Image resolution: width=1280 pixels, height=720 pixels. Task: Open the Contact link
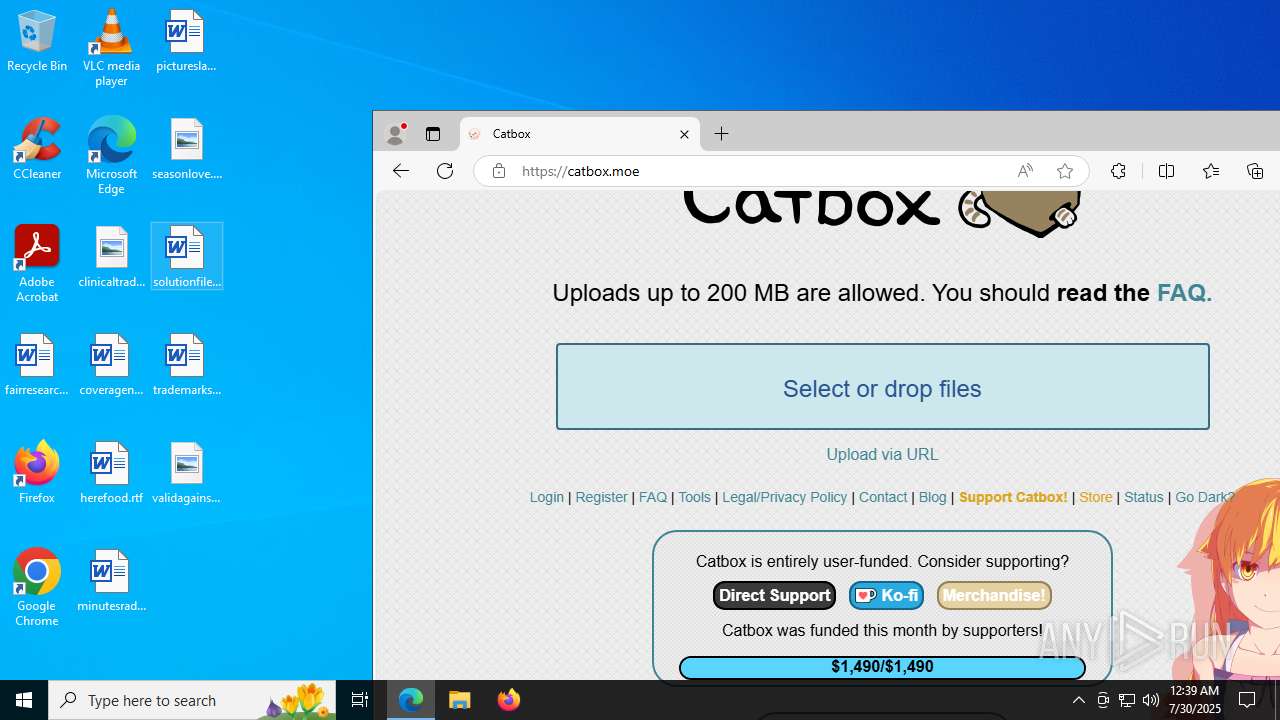coord(883,497)
